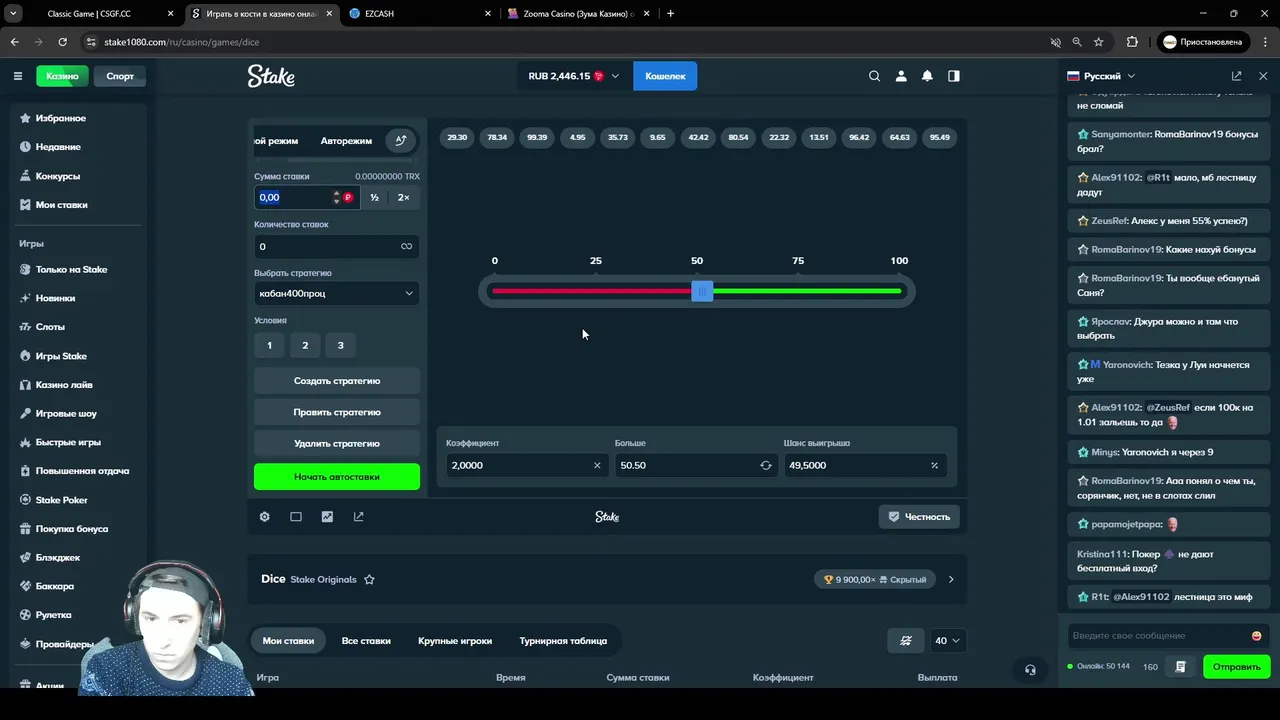Expand the Dice leaderboard arrow
The width and height of the screenshot is (1280, 720).
(x=951, y=579)
